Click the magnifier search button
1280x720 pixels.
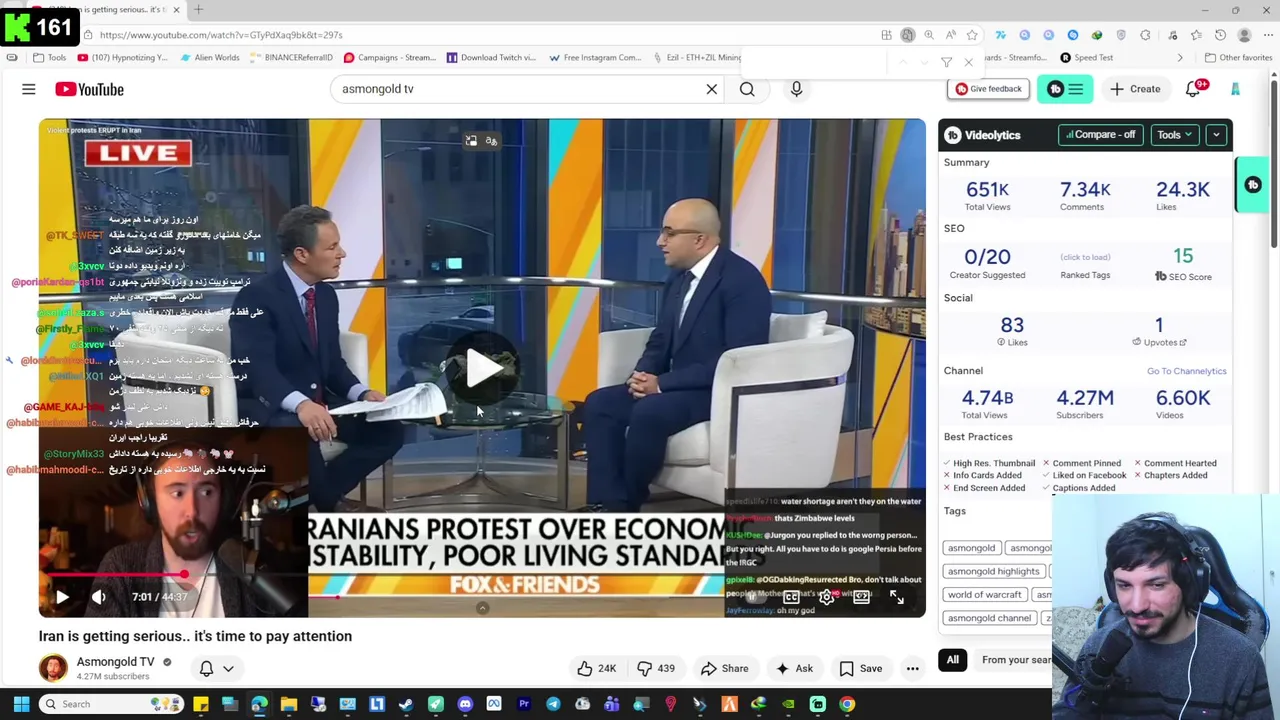pos(747,89)
